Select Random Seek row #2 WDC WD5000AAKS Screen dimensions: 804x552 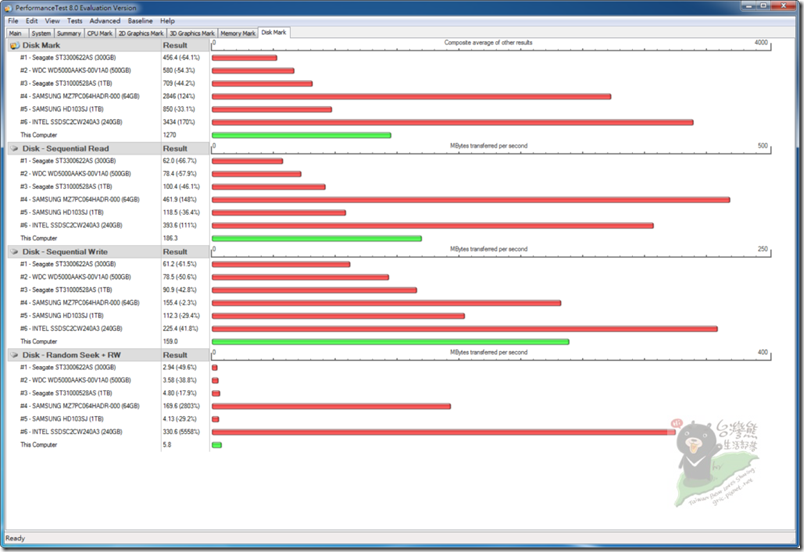coord(75,380)
